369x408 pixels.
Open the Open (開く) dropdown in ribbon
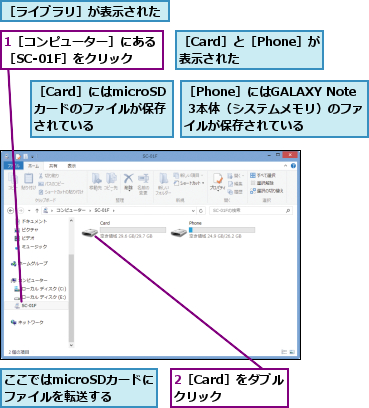236,175
